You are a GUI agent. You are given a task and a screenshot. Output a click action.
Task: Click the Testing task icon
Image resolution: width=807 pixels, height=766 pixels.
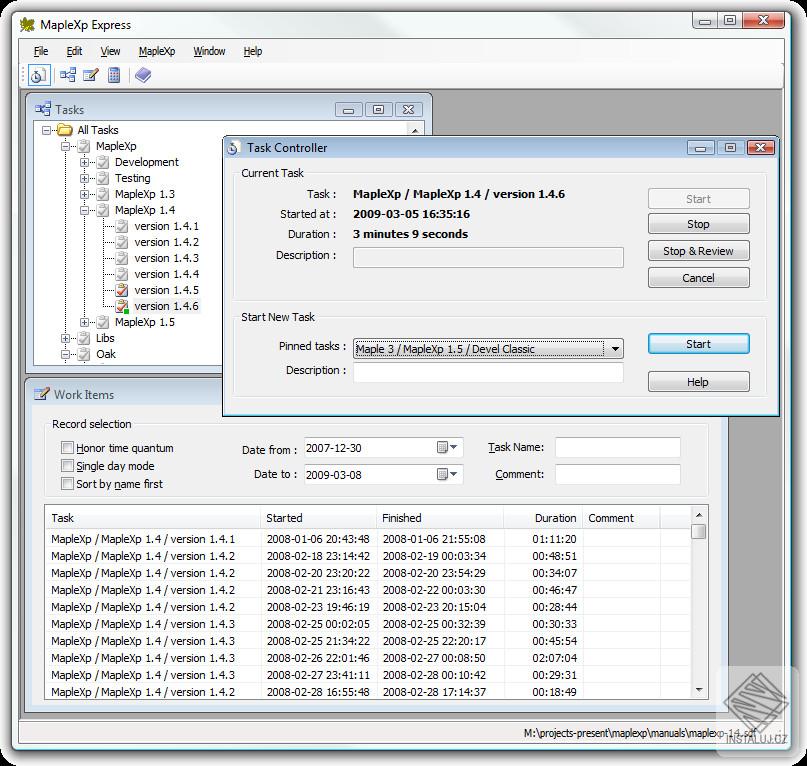pos(102,178)
